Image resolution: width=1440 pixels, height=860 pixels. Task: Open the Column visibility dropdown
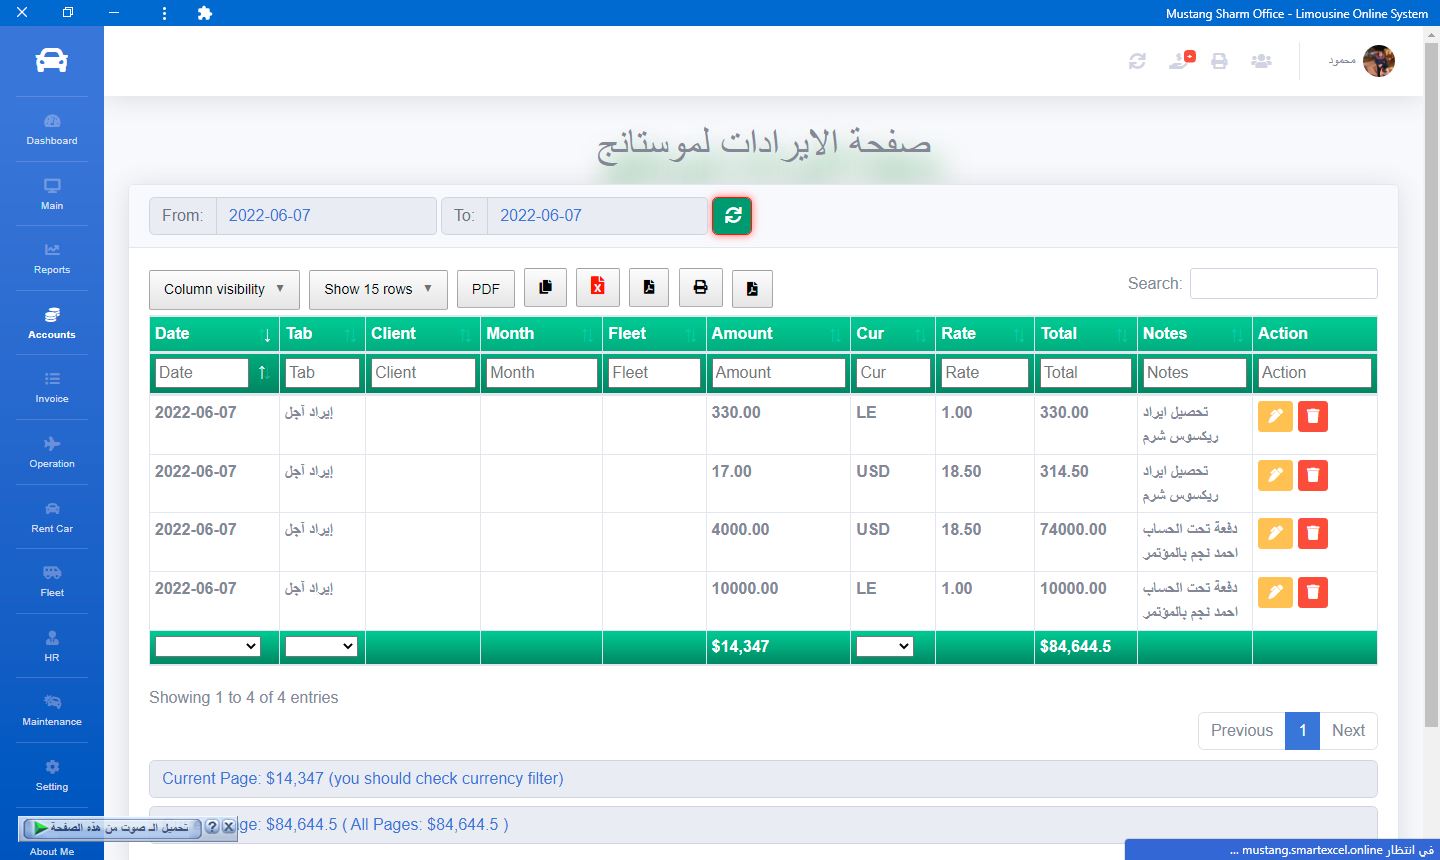point(224,289)
